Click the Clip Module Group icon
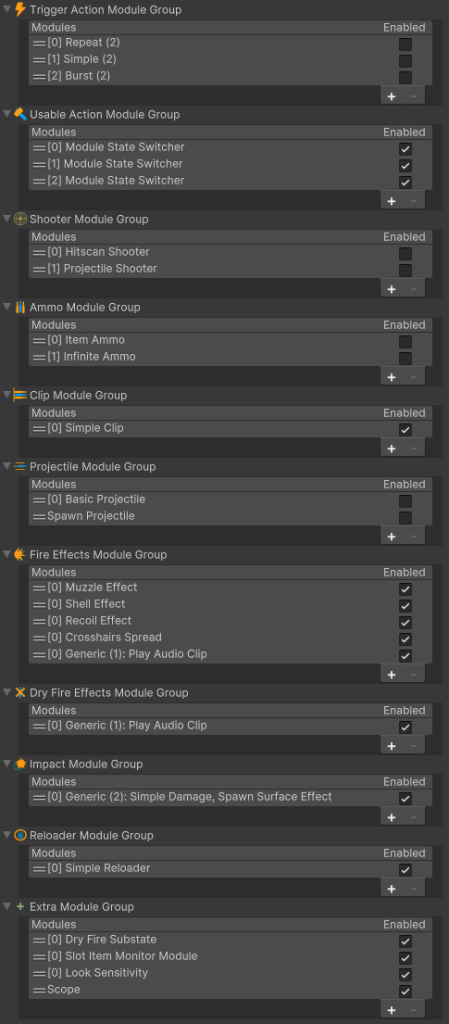 point(20,395)
